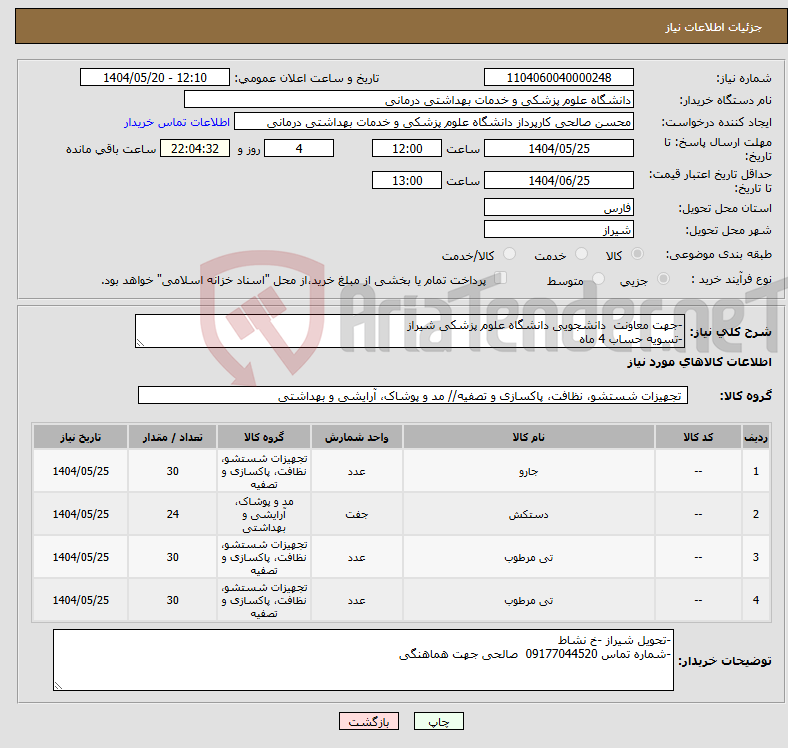The image size is (788, 748).
Task: Choose the کالا/خدمت radio option
Action: [510, 255]
